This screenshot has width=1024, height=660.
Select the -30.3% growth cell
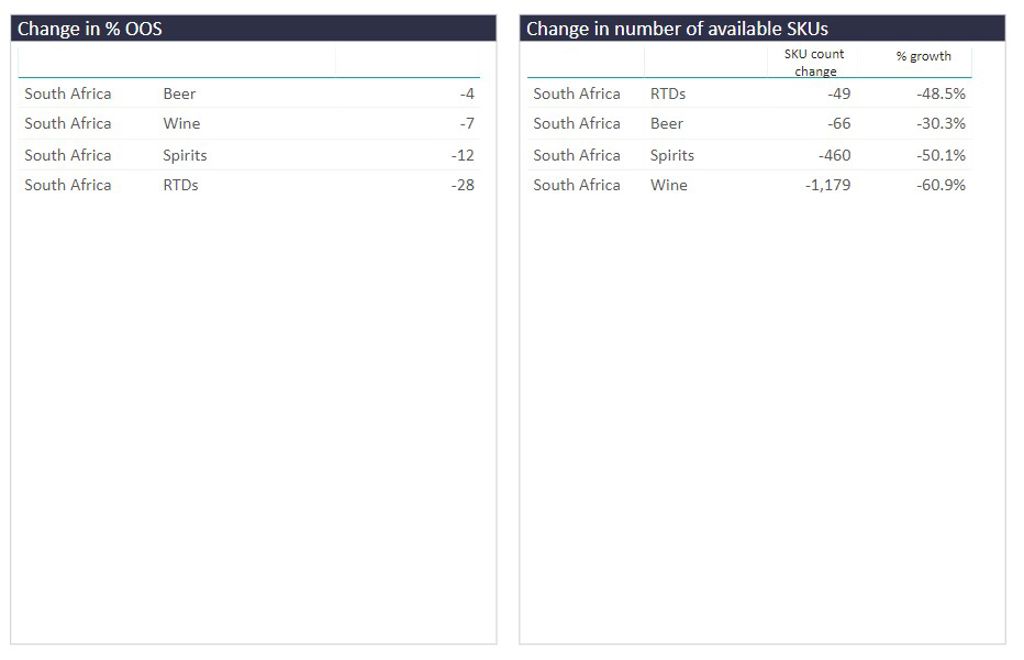[940, 124]
